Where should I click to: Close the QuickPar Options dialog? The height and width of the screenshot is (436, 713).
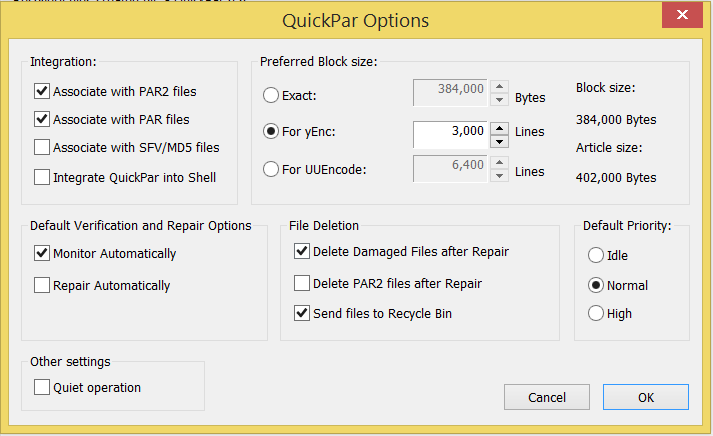[682, 15]
